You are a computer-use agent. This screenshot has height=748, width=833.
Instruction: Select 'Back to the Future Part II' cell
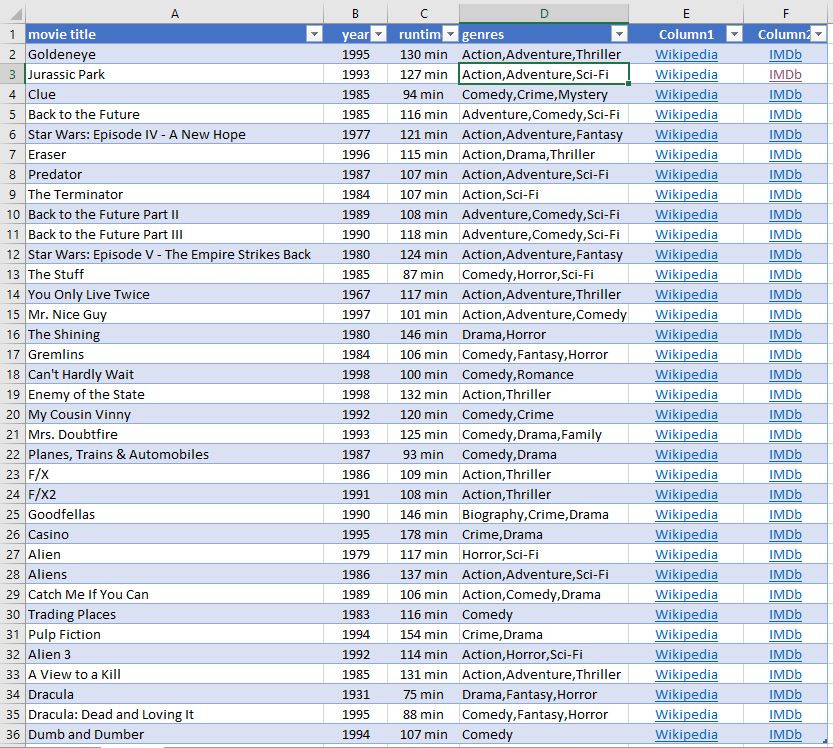click(174, 215)
